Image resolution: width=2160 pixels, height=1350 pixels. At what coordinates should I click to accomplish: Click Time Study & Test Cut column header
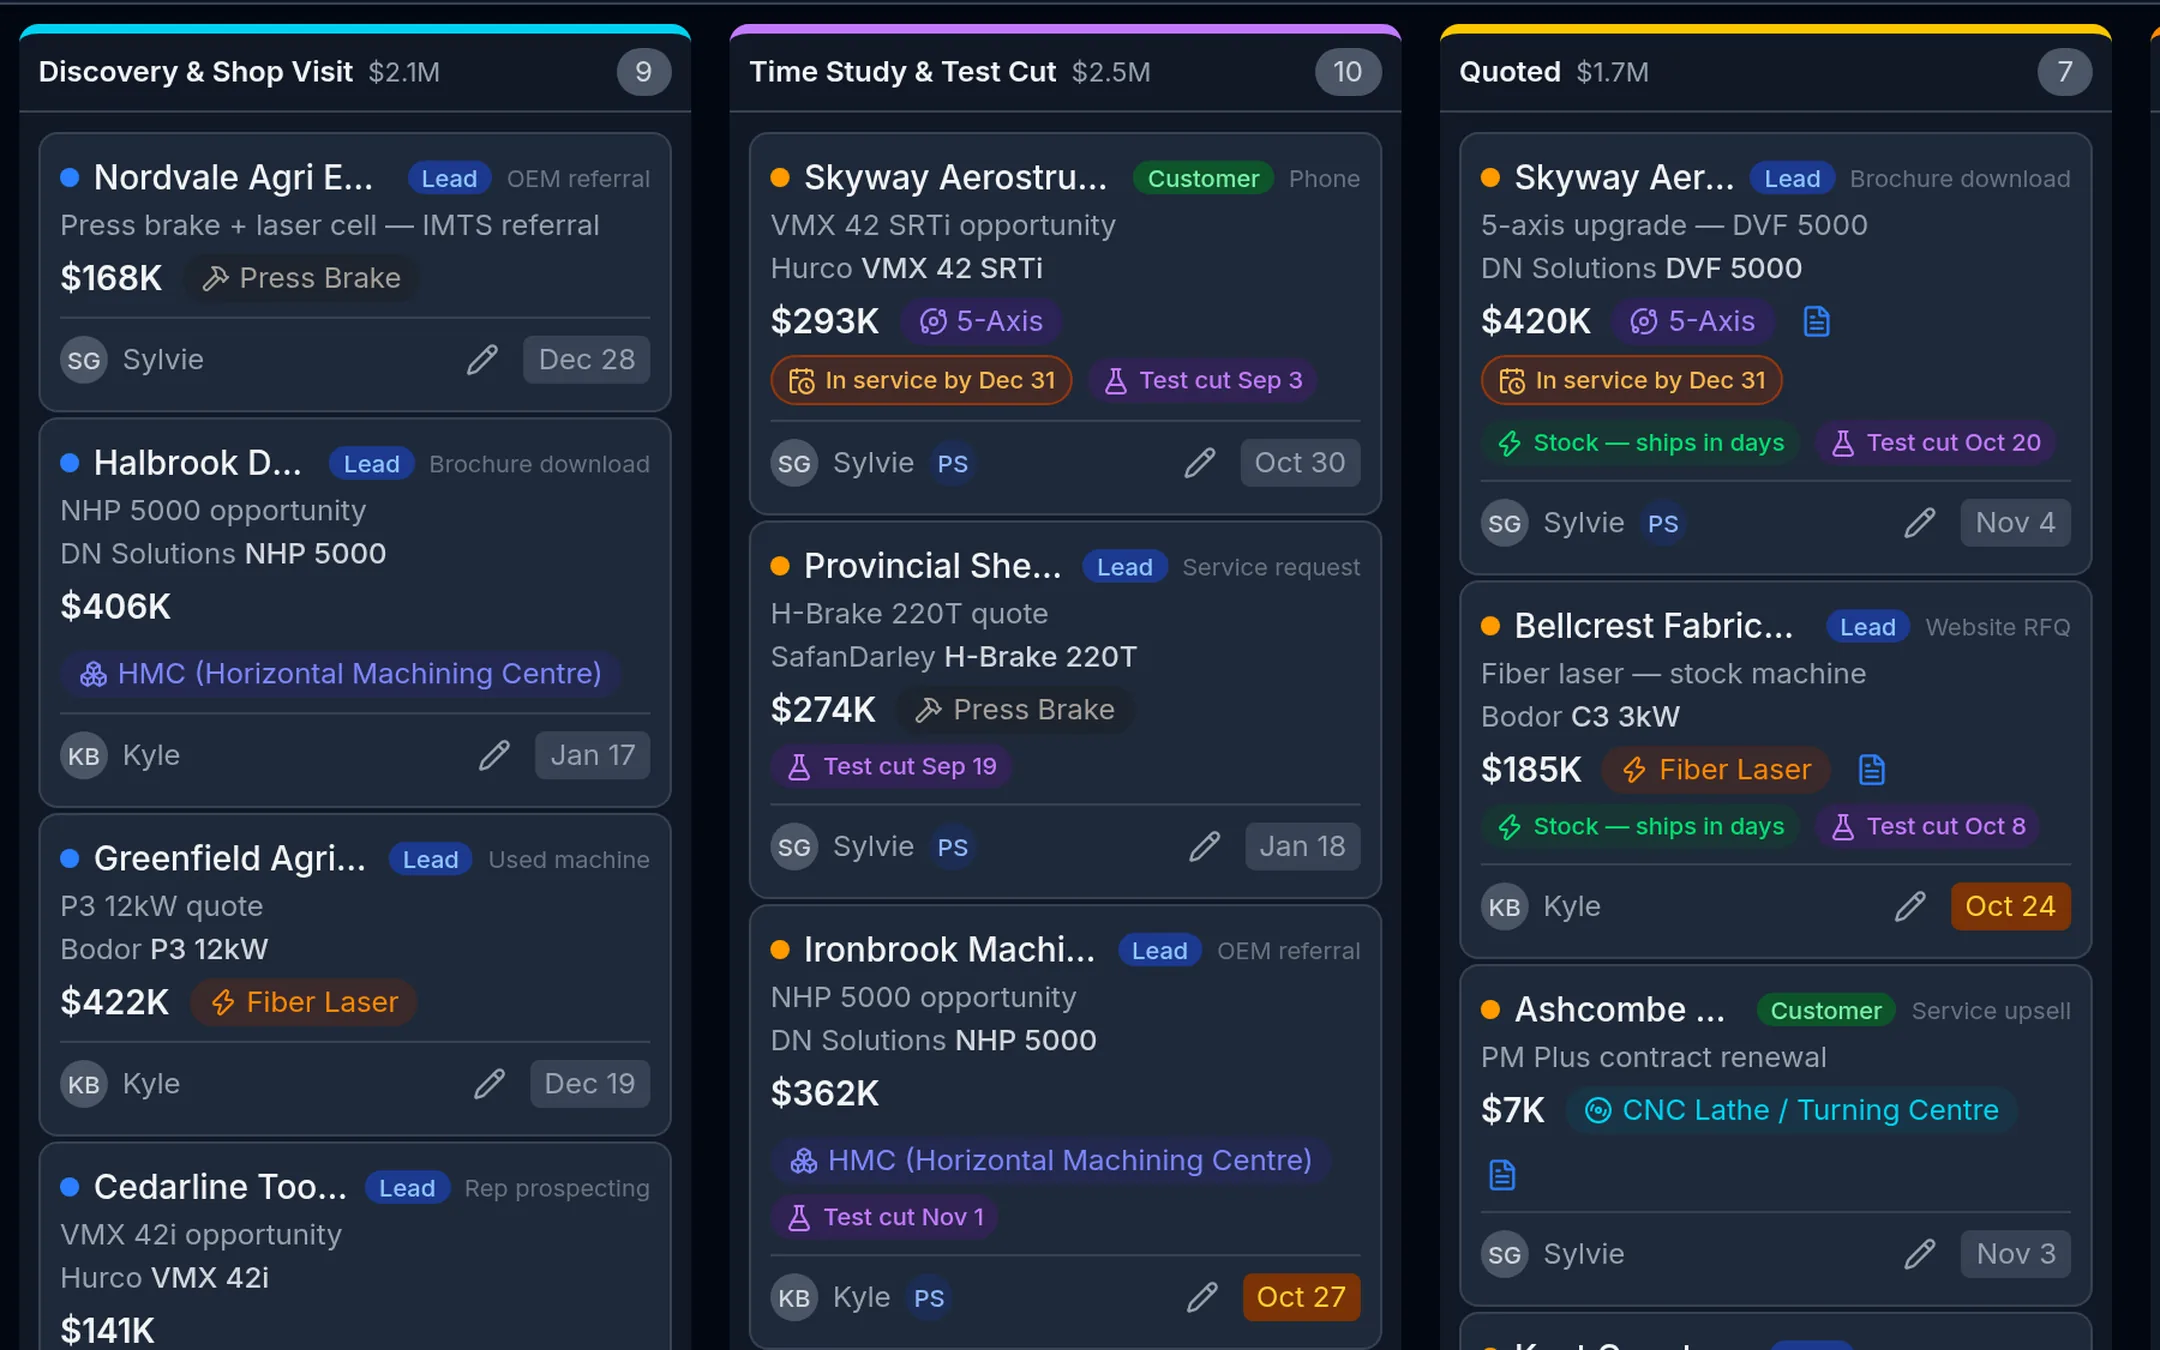pyautogui.click(x=1065, y=71)
